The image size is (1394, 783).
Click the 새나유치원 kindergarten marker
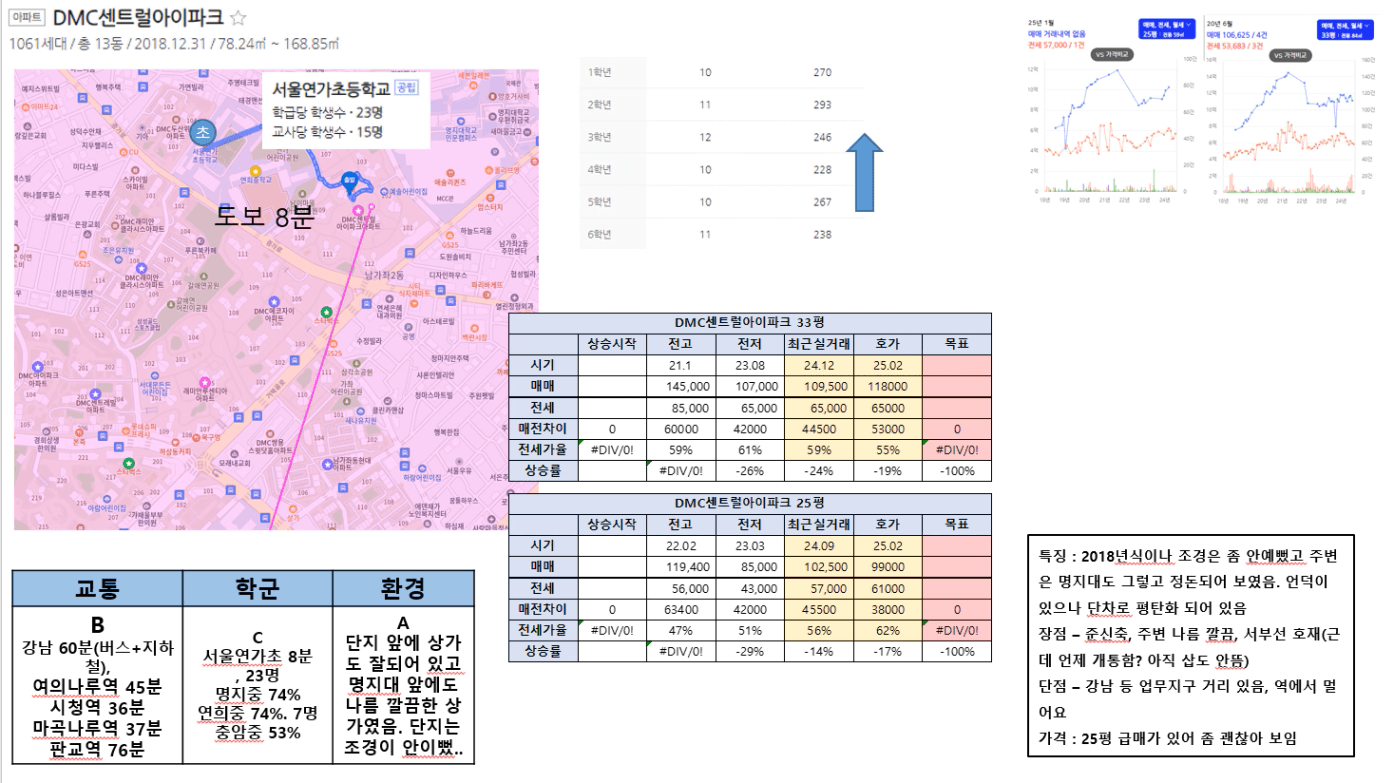coord(360,411)
